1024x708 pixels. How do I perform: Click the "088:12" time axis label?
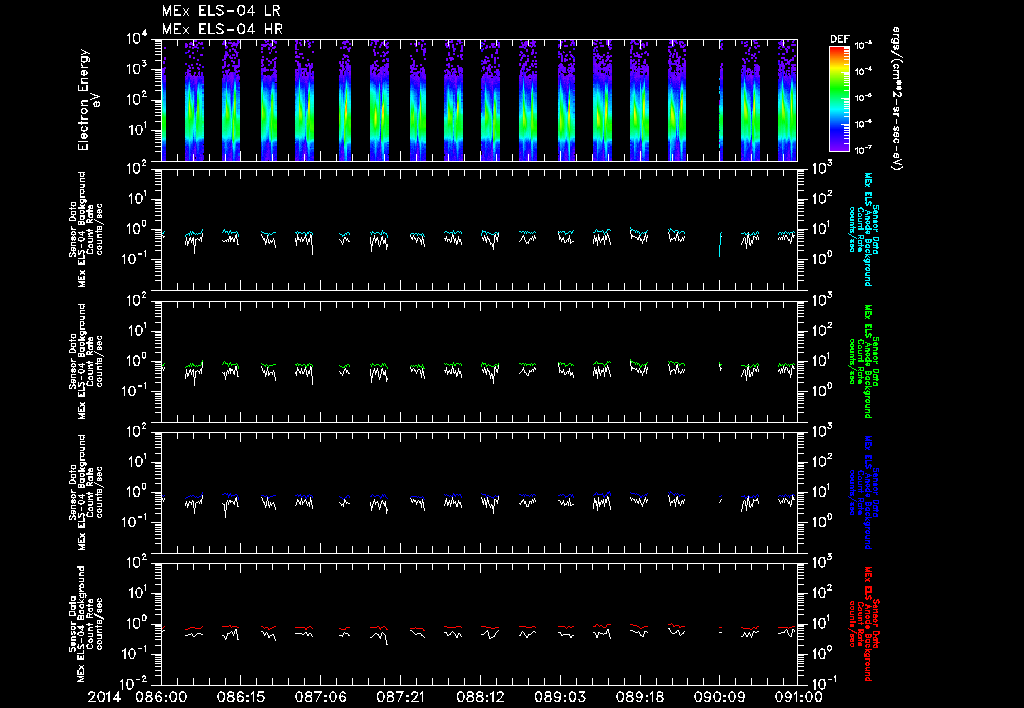pyautogui.click(x=480, y=697)
